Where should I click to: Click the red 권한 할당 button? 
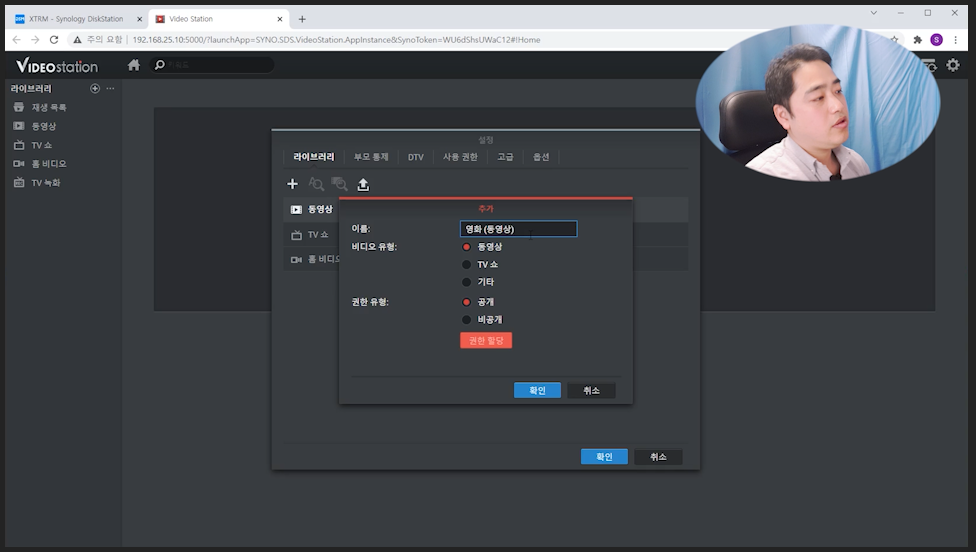pos(486,340)
